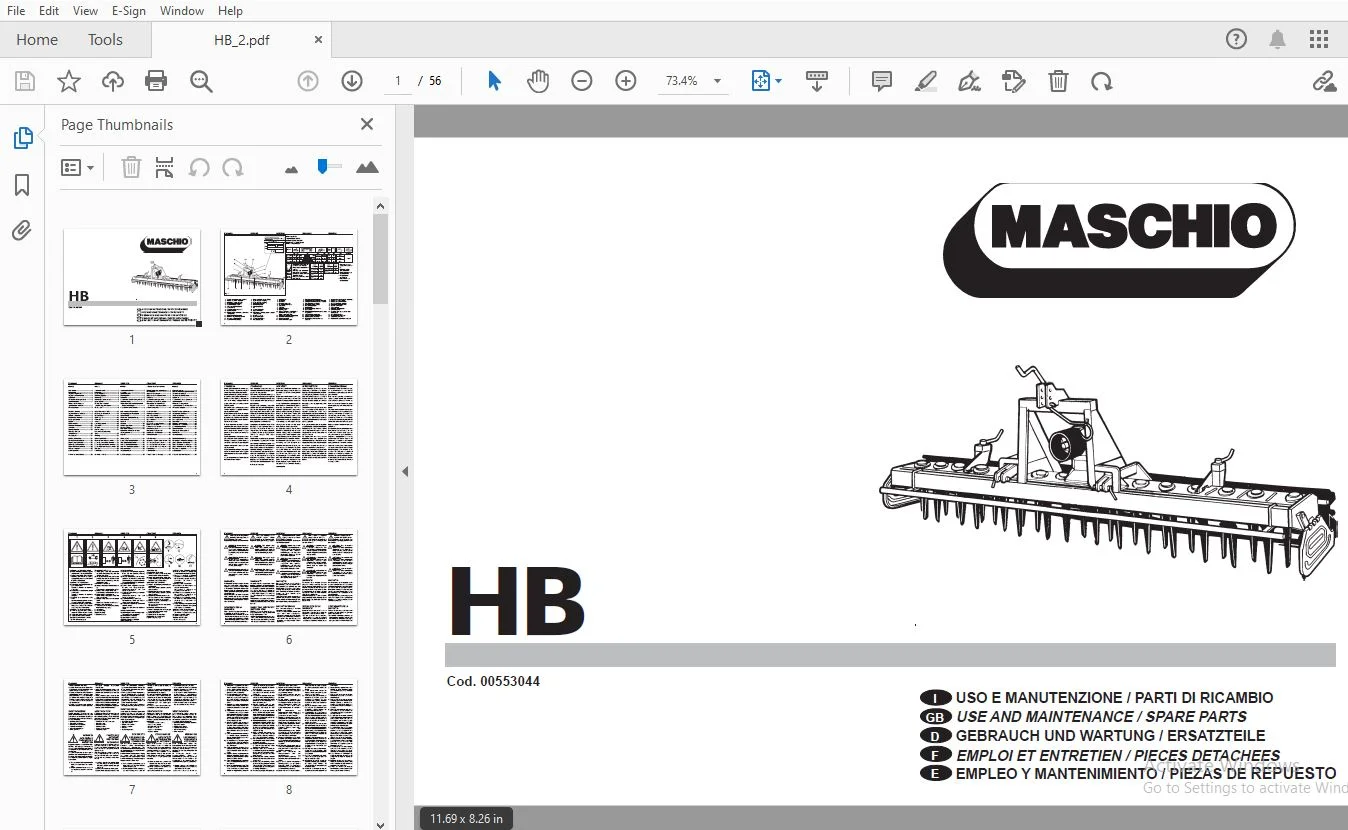Screen dimensions: 1348x830
Task: Show the Page Thumbnails panel icon
Action: tap(23, 139)
